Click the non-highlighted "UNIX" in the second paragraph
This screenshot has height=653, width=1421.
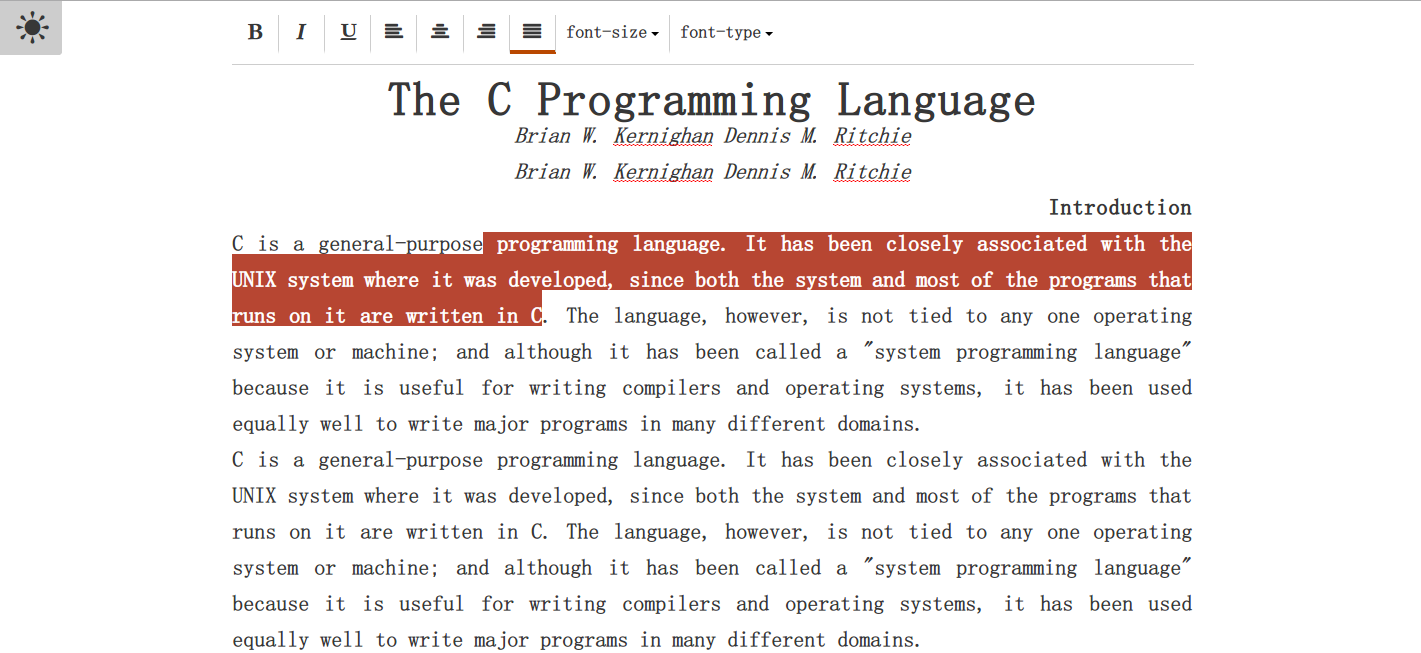click(254, 496)
